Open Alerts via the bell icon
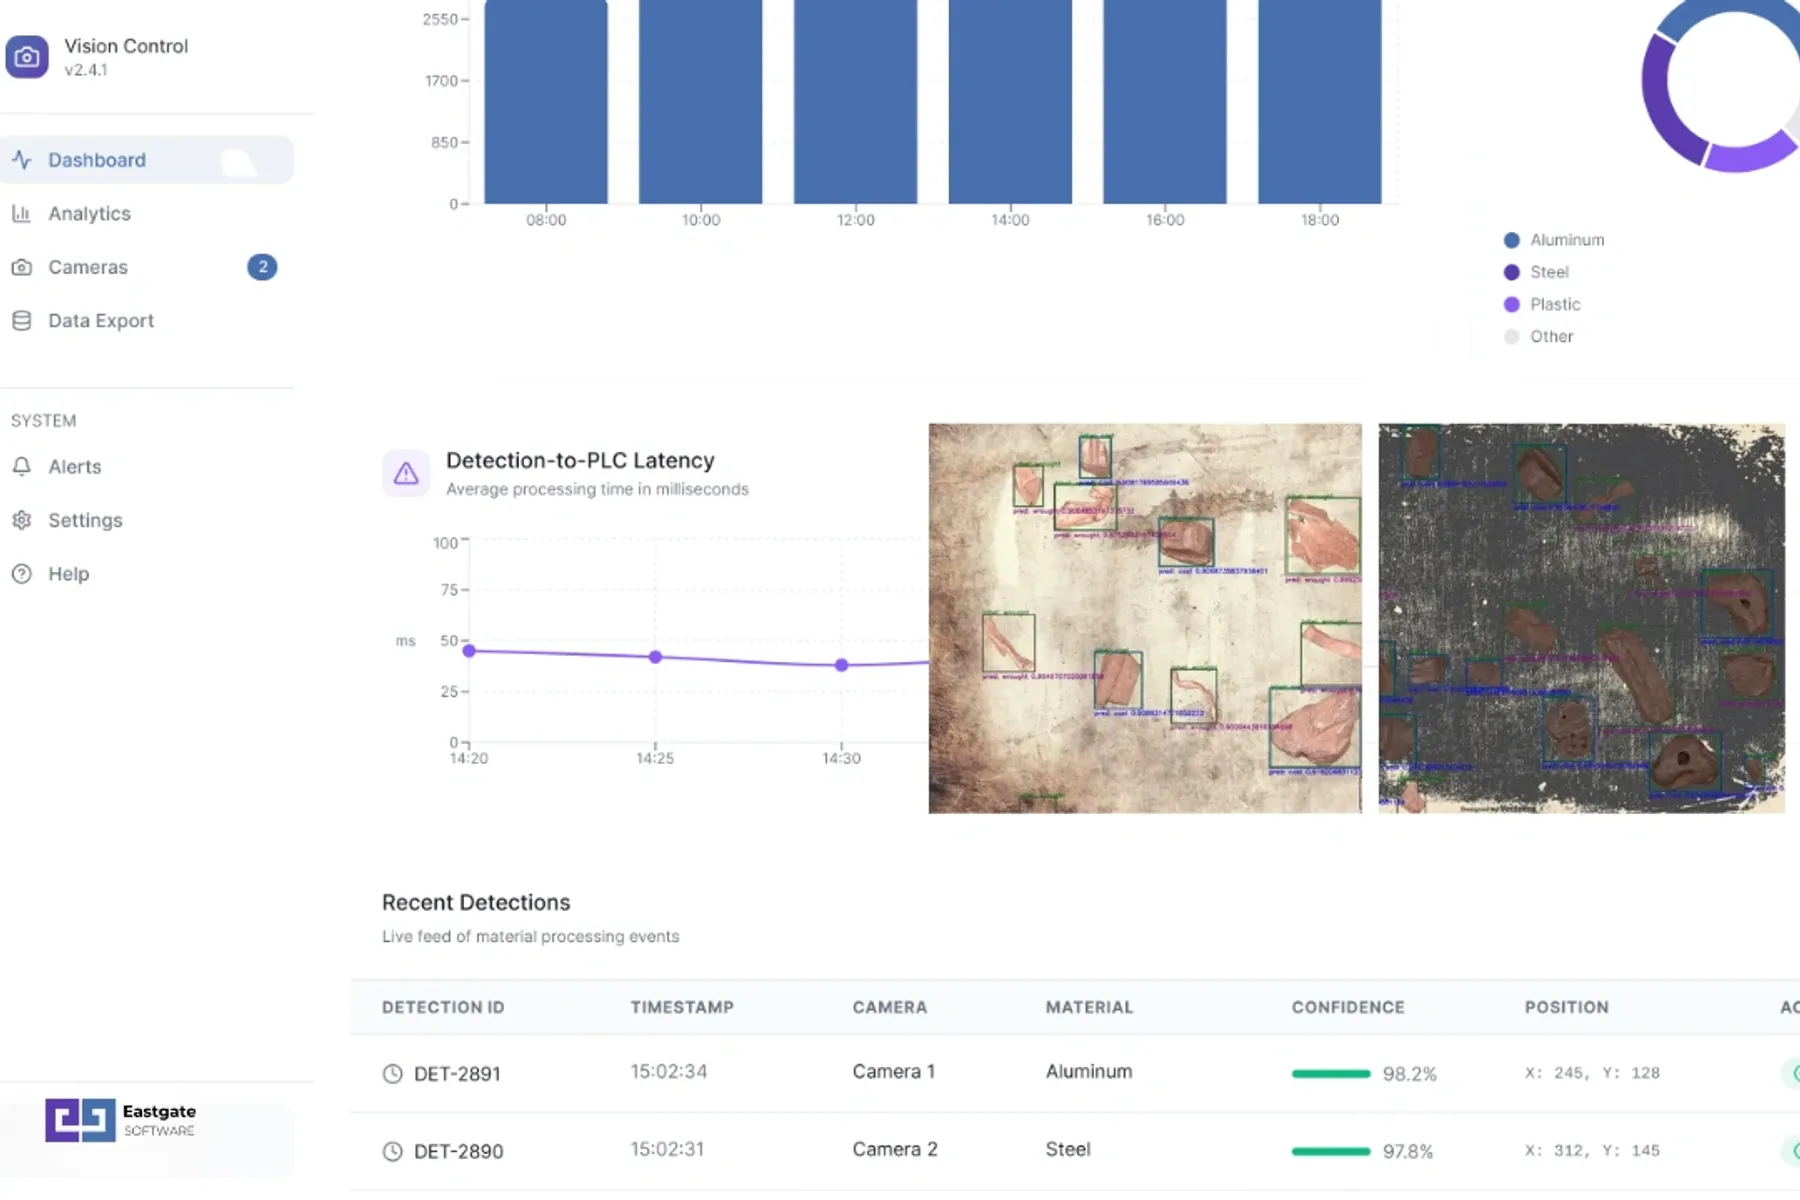 21,466
